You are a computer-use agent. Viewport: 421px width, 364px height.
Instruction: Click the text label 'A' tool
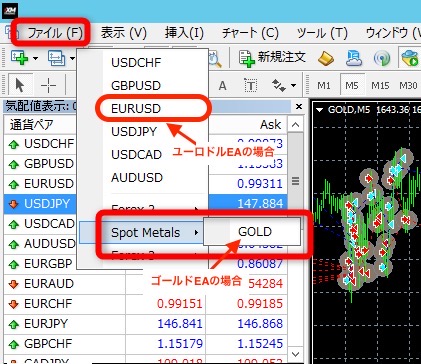[222, 86]
